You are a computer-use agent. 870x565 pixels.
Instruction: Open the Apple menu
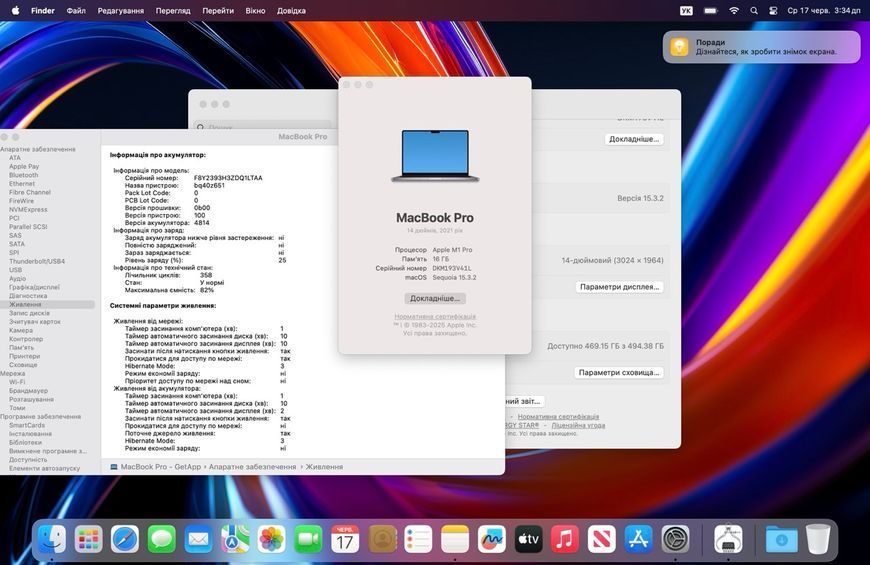click(15, 10)
